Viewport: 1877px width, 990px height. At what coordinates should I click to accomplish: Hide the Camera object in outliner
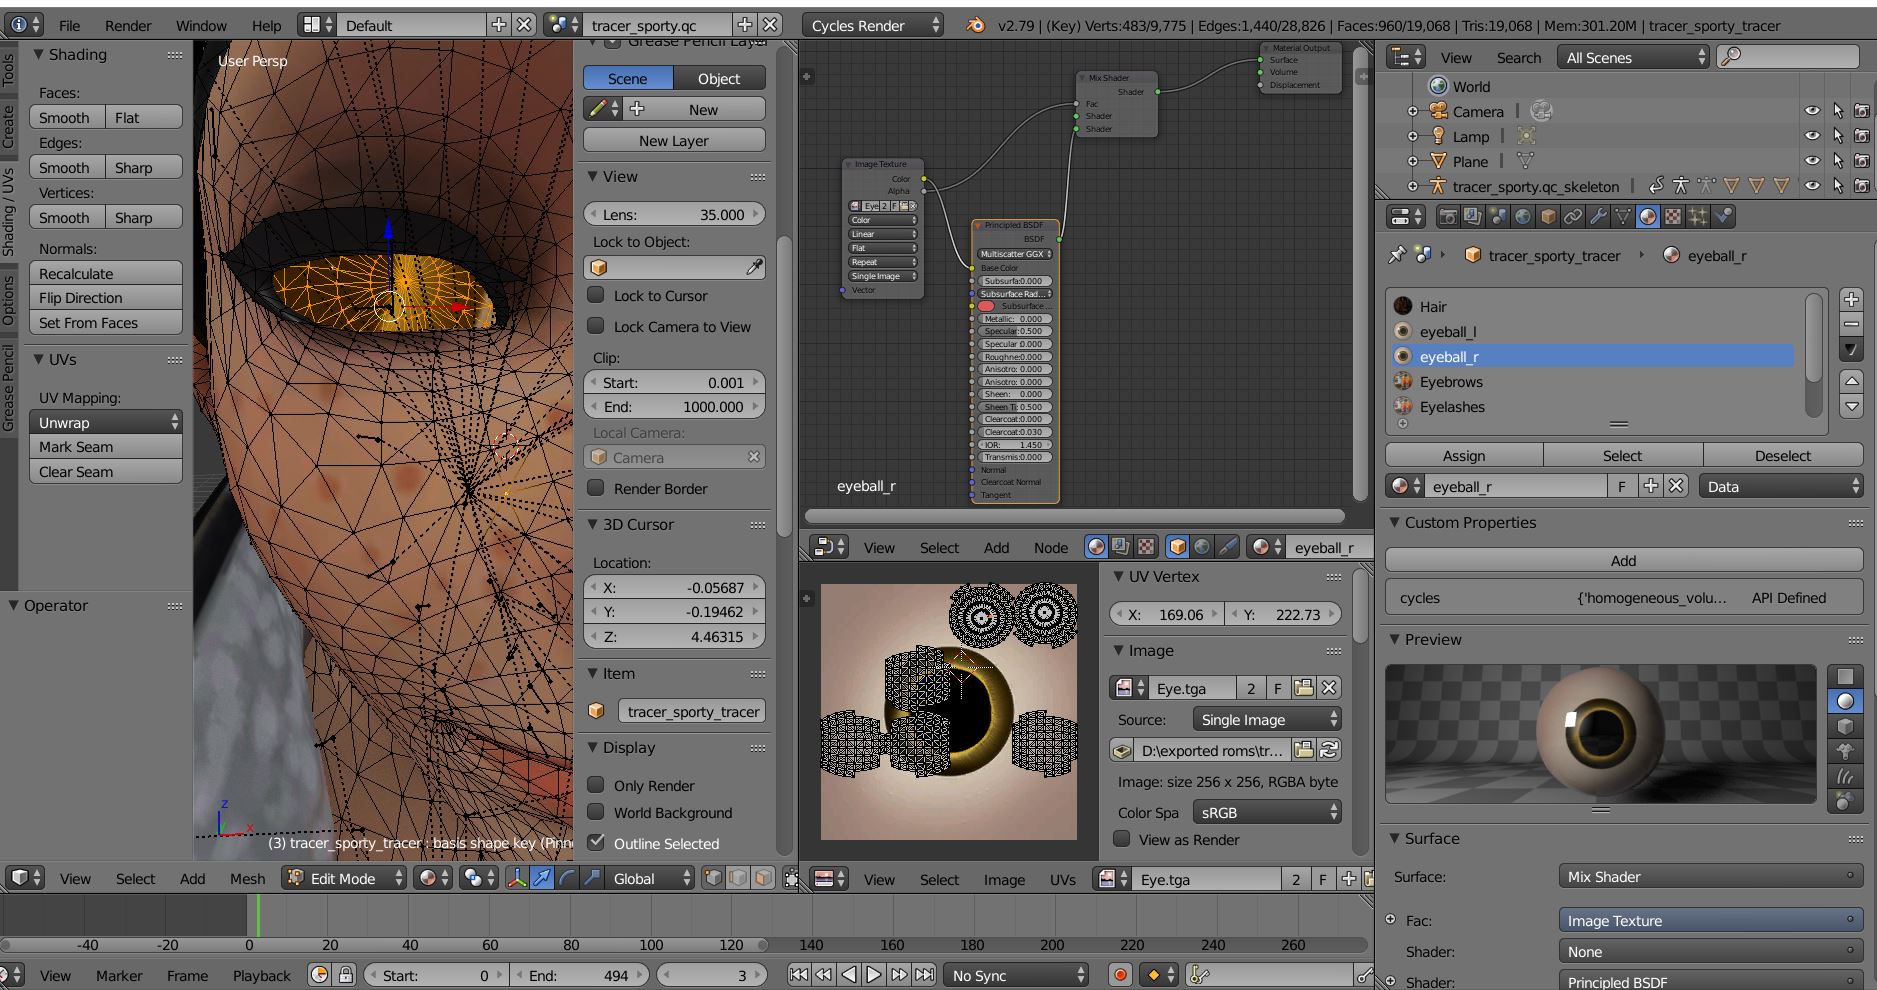point(1812,111)
